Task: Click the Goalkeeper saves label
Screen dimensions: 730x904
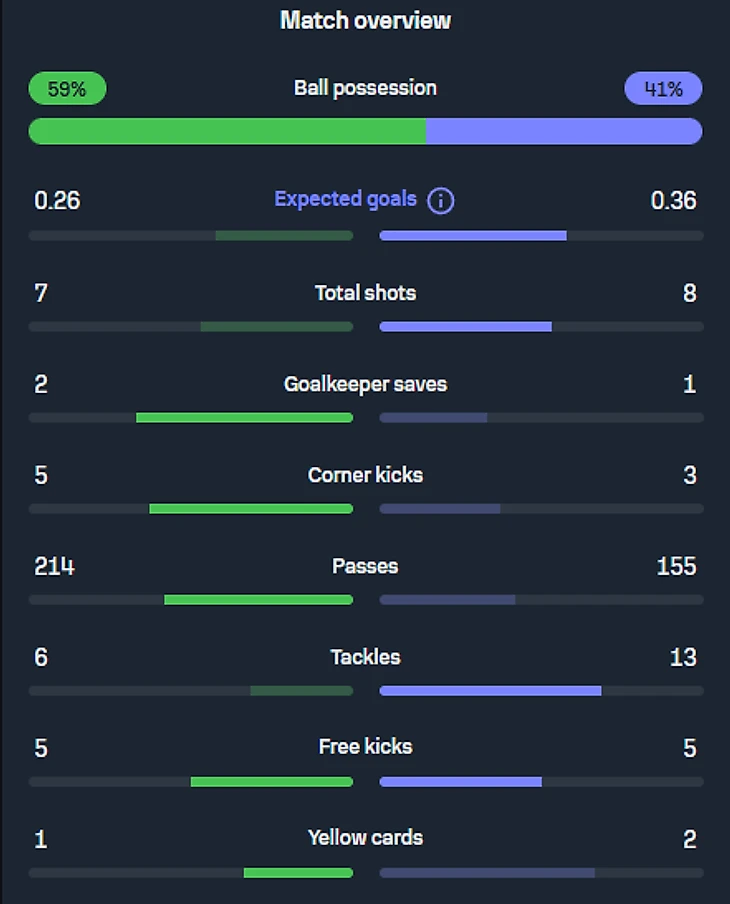Action: (x=365, y=384)
